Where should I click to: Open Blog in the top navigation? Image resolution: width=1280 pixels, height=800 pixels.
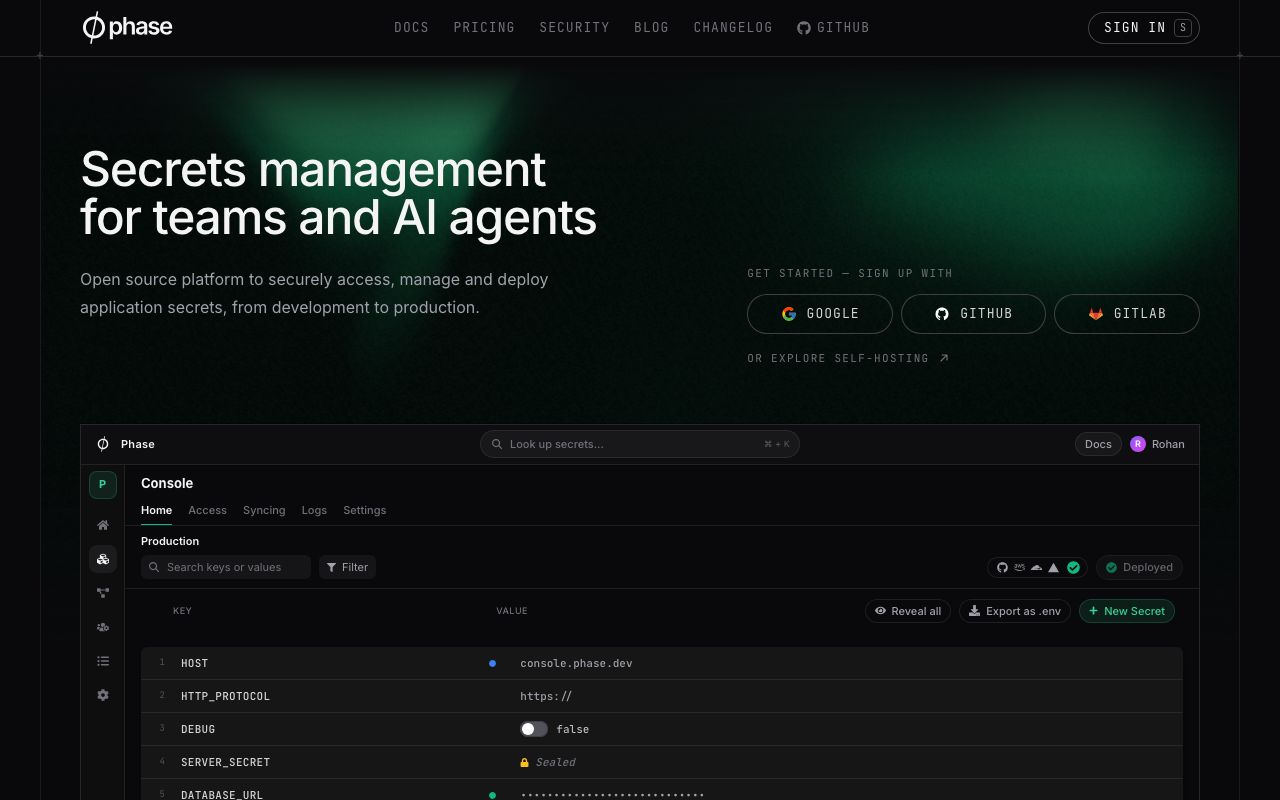pyautogui.click(x=651, y=28)
